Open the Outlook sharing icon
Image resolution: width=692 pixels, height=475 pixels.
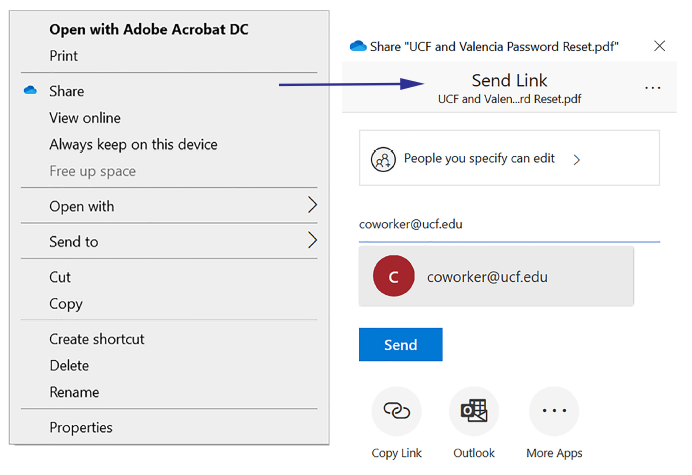tap(474, 411)
